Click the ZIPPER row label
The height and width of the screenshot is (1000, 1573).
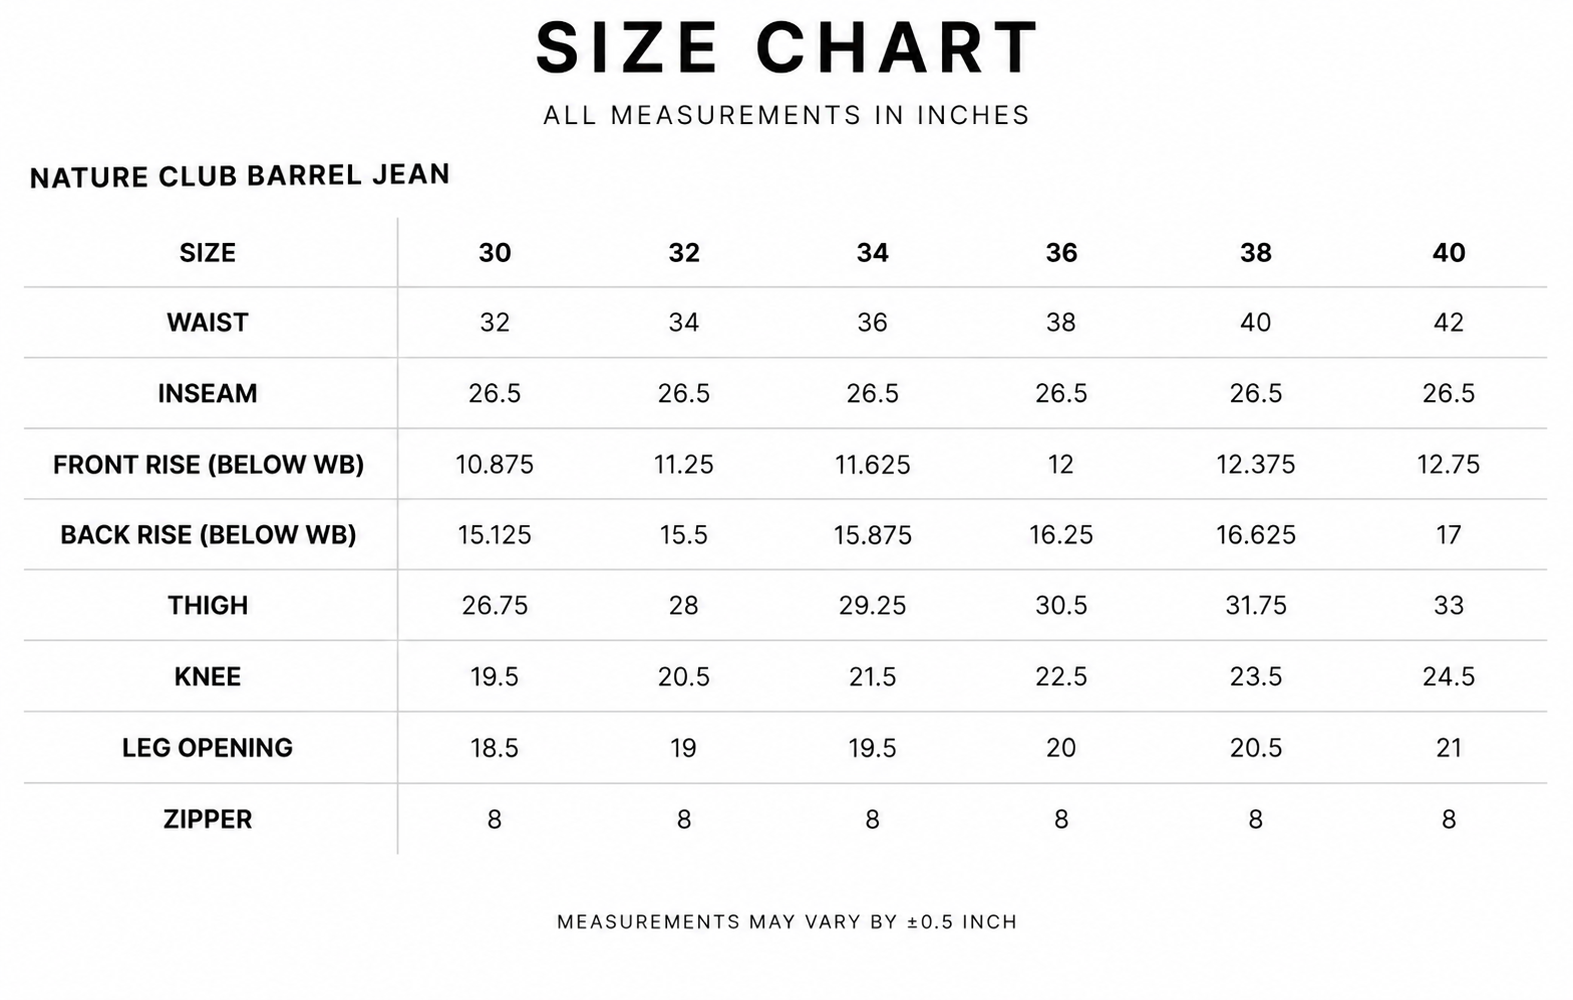pos(207,819)
